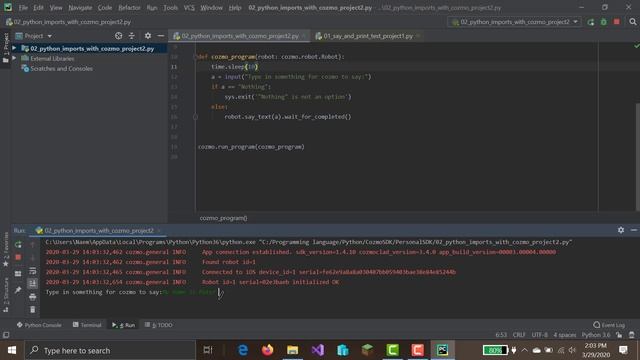Viewport: 640px width, 360px height.
Task: Open the Event Log
Action: pyautogui.click(x=609, y=325)
